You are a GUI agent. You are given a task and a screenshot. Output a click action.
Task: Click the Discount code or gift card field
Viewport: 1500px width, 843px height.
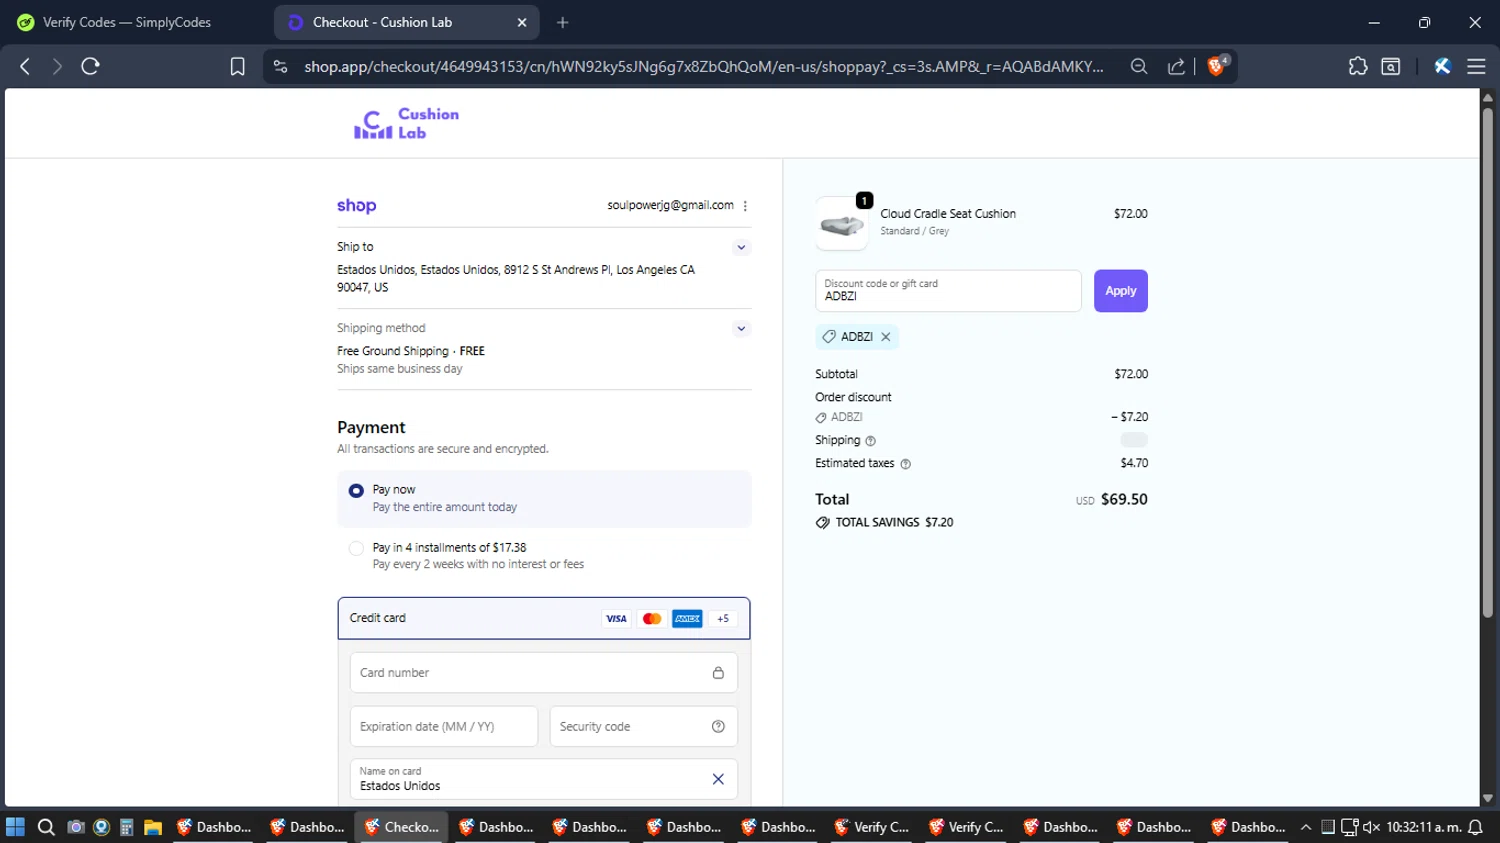(x=948, y=291)
